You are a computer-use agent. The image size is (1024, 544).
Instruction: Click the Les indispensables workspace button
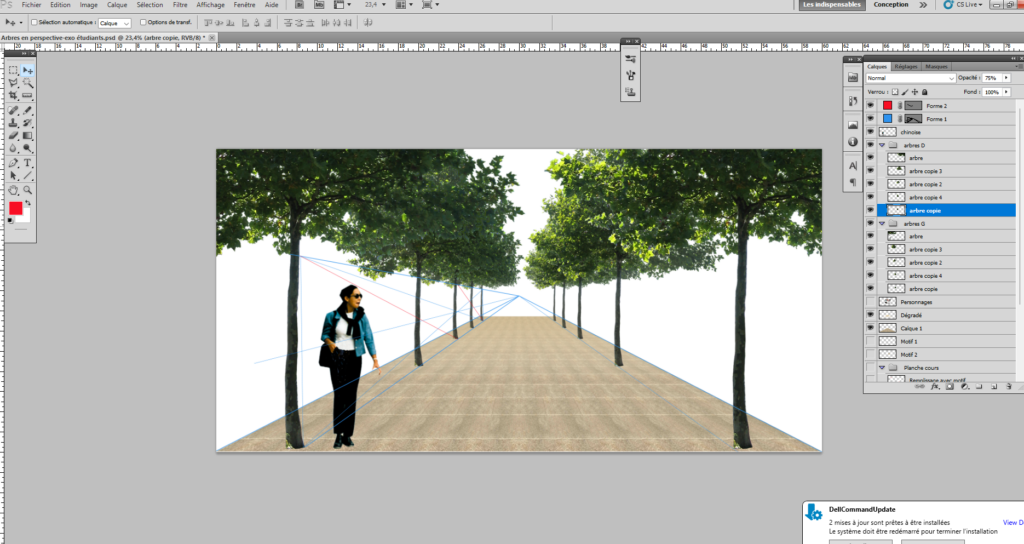pyautogui.click(x=832, y=5)
